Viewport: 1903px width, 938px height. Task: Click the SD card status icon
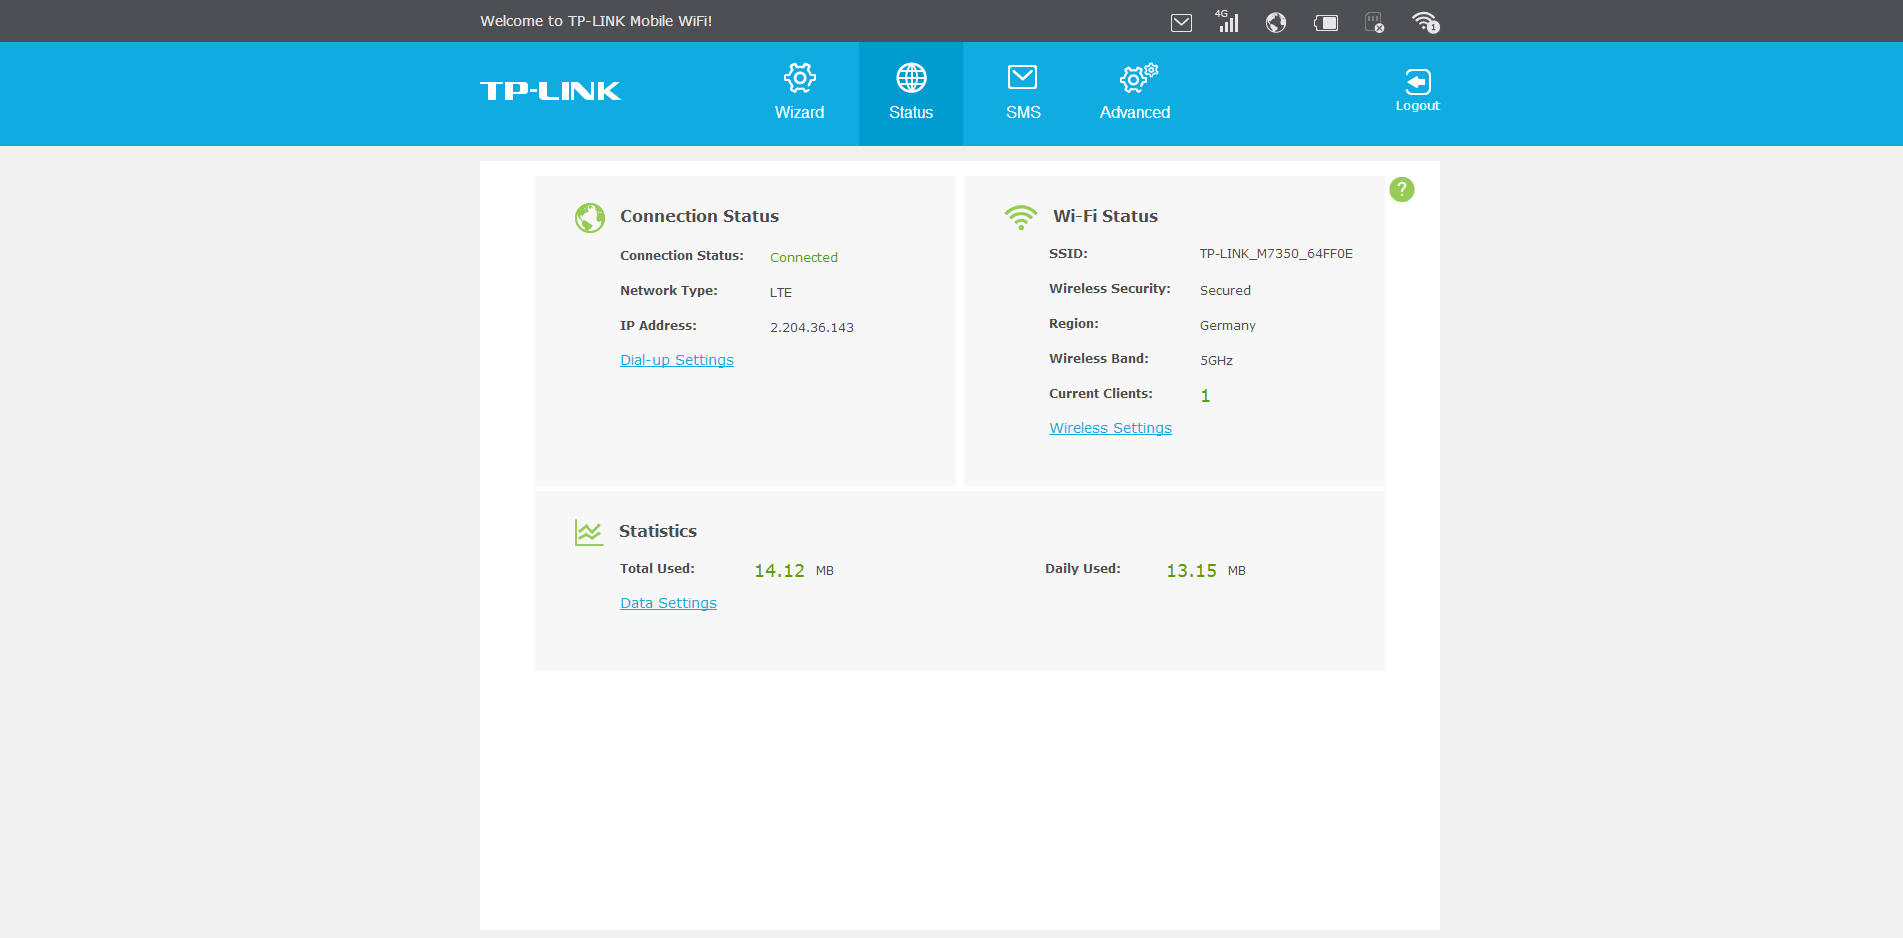click(x=1375, y=22)
